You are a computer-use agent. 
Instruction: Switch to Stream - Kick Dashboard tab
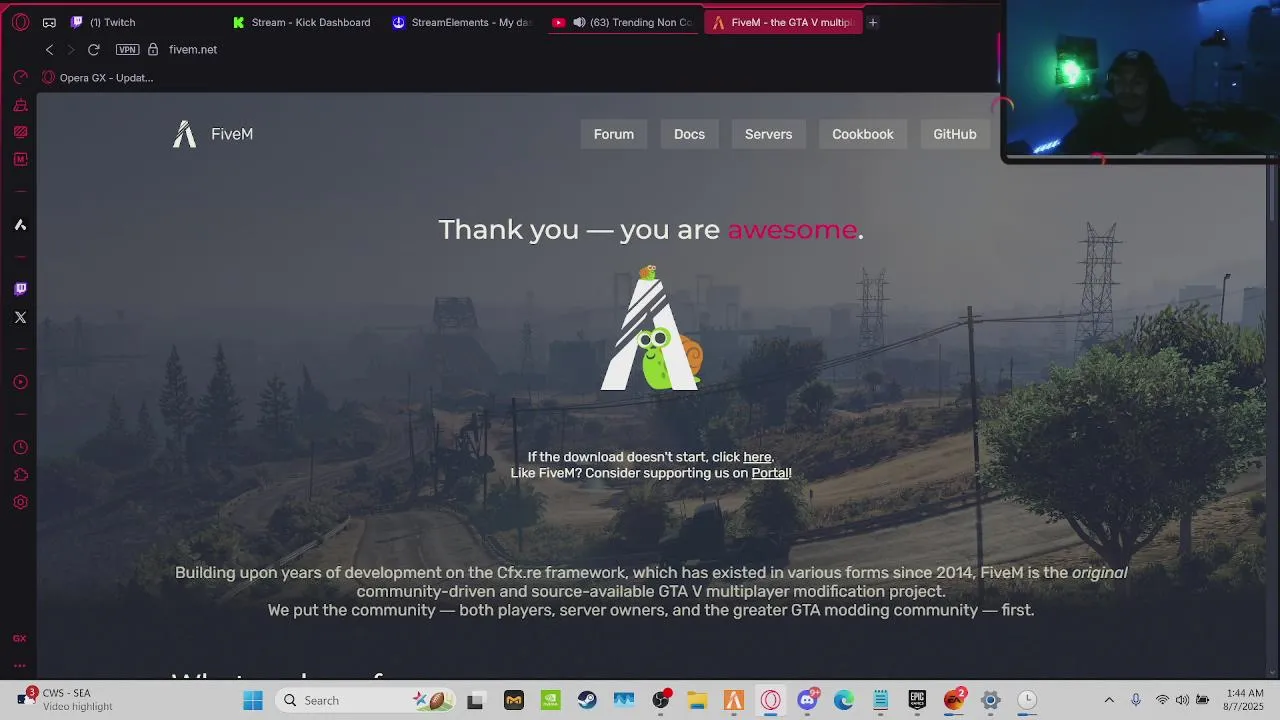tap(303, 22)
